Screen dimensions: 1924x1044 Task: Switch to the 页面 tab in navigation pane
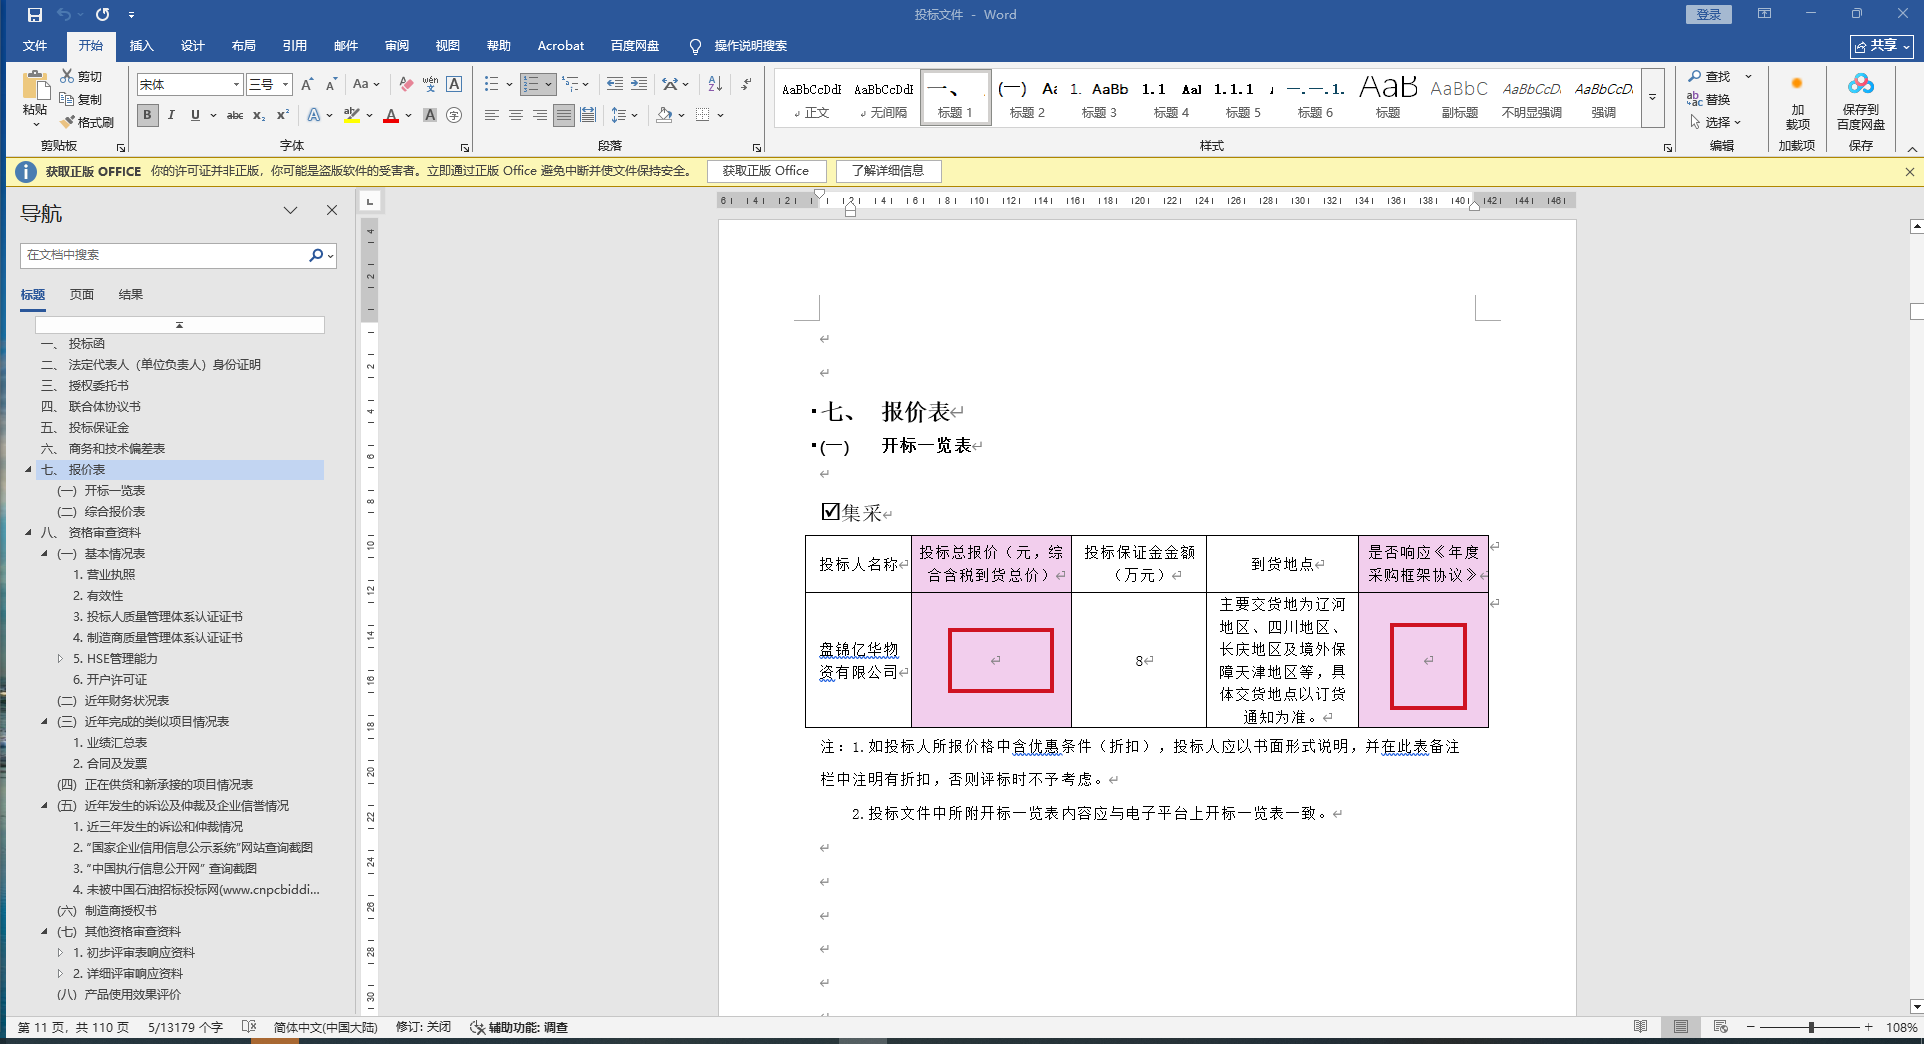[x=82, y=295]
